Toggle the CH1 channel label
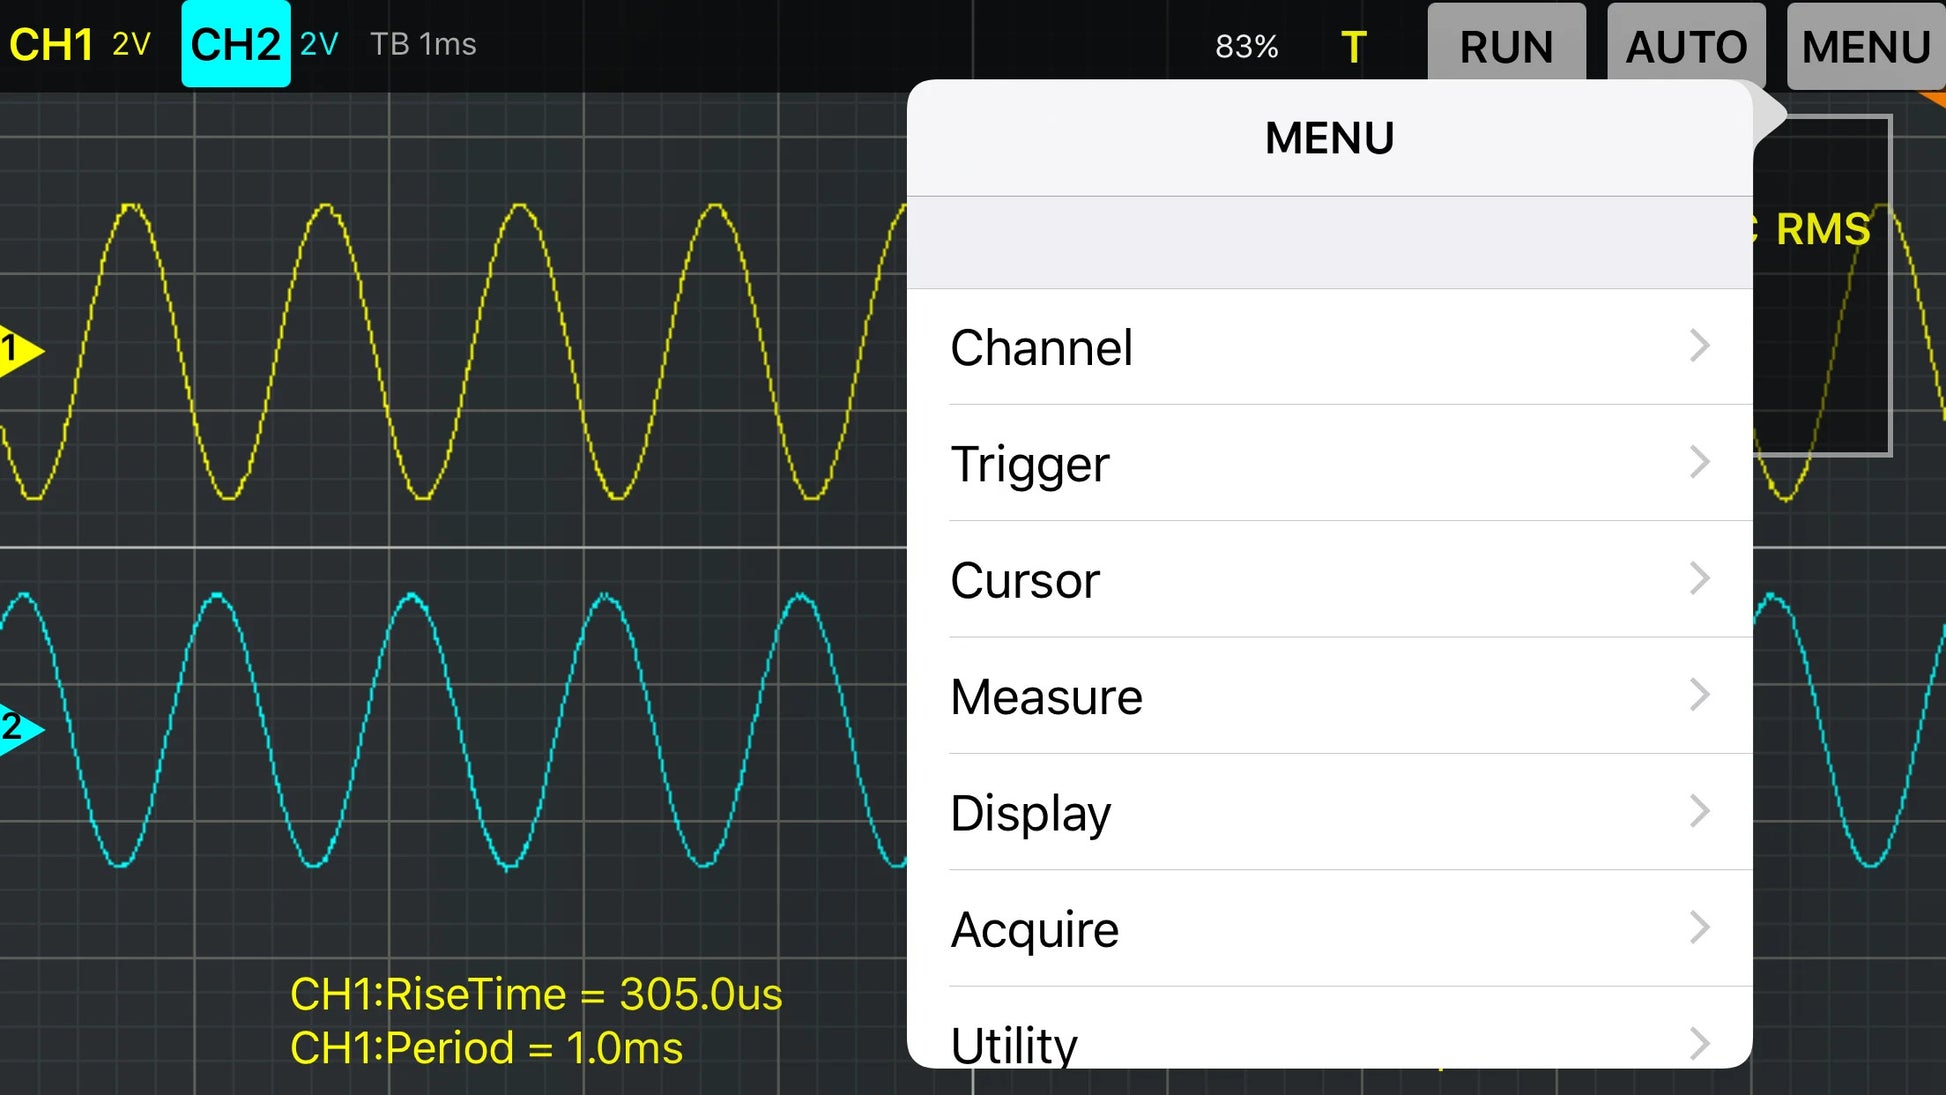This screenshot has height=1095, width=1946. tap(50, 45)
